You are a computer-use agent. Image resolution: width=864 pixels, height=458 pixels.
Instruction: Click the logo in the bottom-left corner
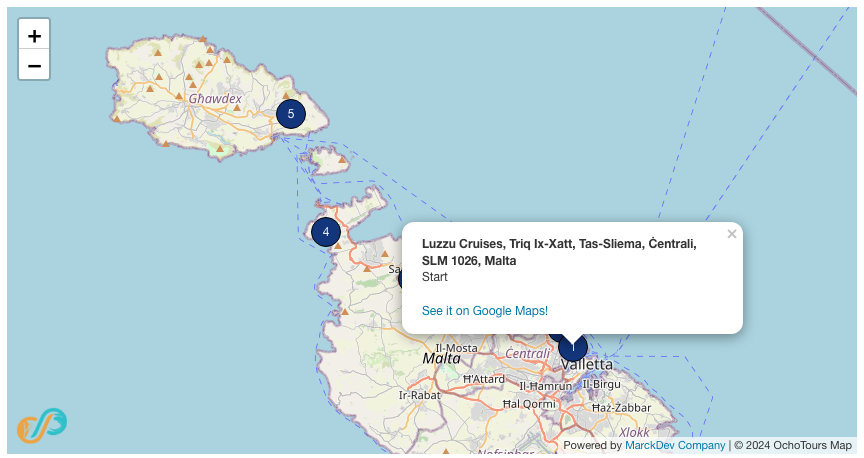(x=41, y=425)
